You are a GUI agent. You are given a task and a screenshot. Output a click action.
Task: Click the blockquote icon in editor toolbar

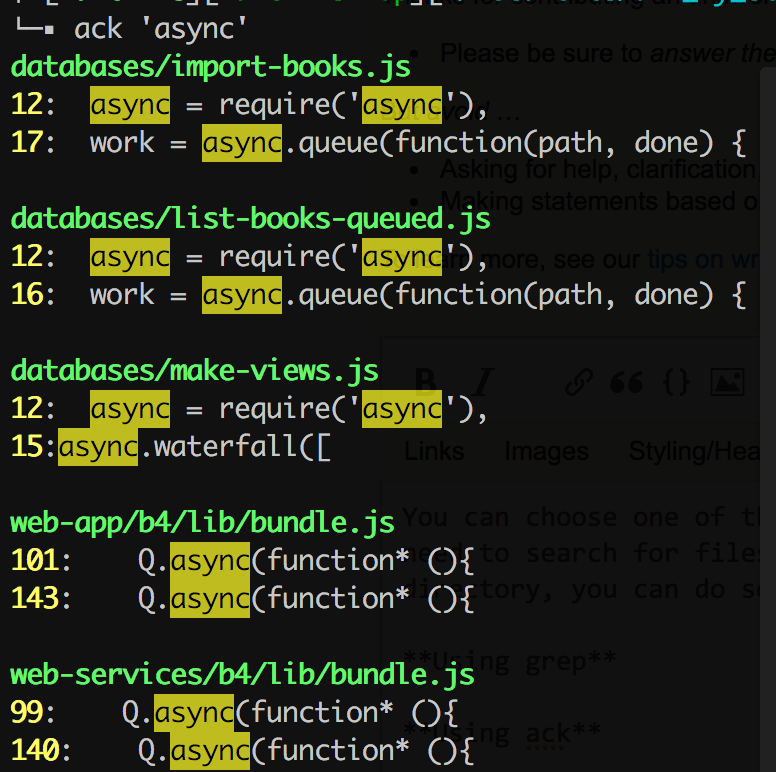(x=627, y=382)
